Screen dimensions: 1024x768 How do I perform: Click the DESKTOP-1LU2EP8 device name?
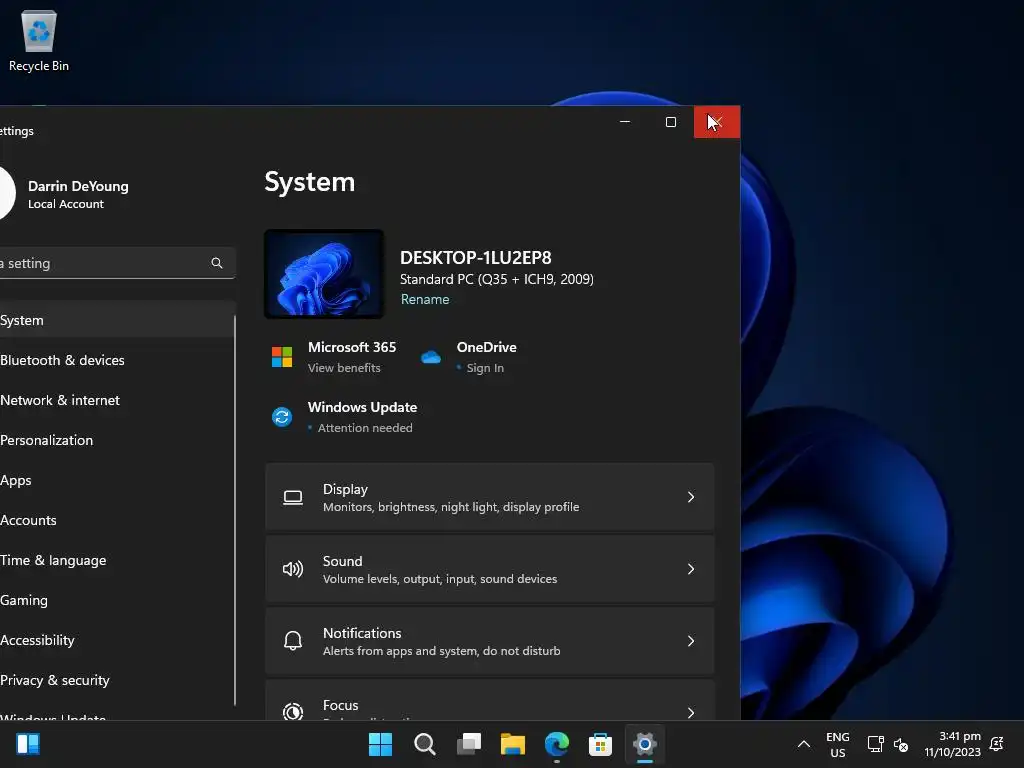click(475, 258)
